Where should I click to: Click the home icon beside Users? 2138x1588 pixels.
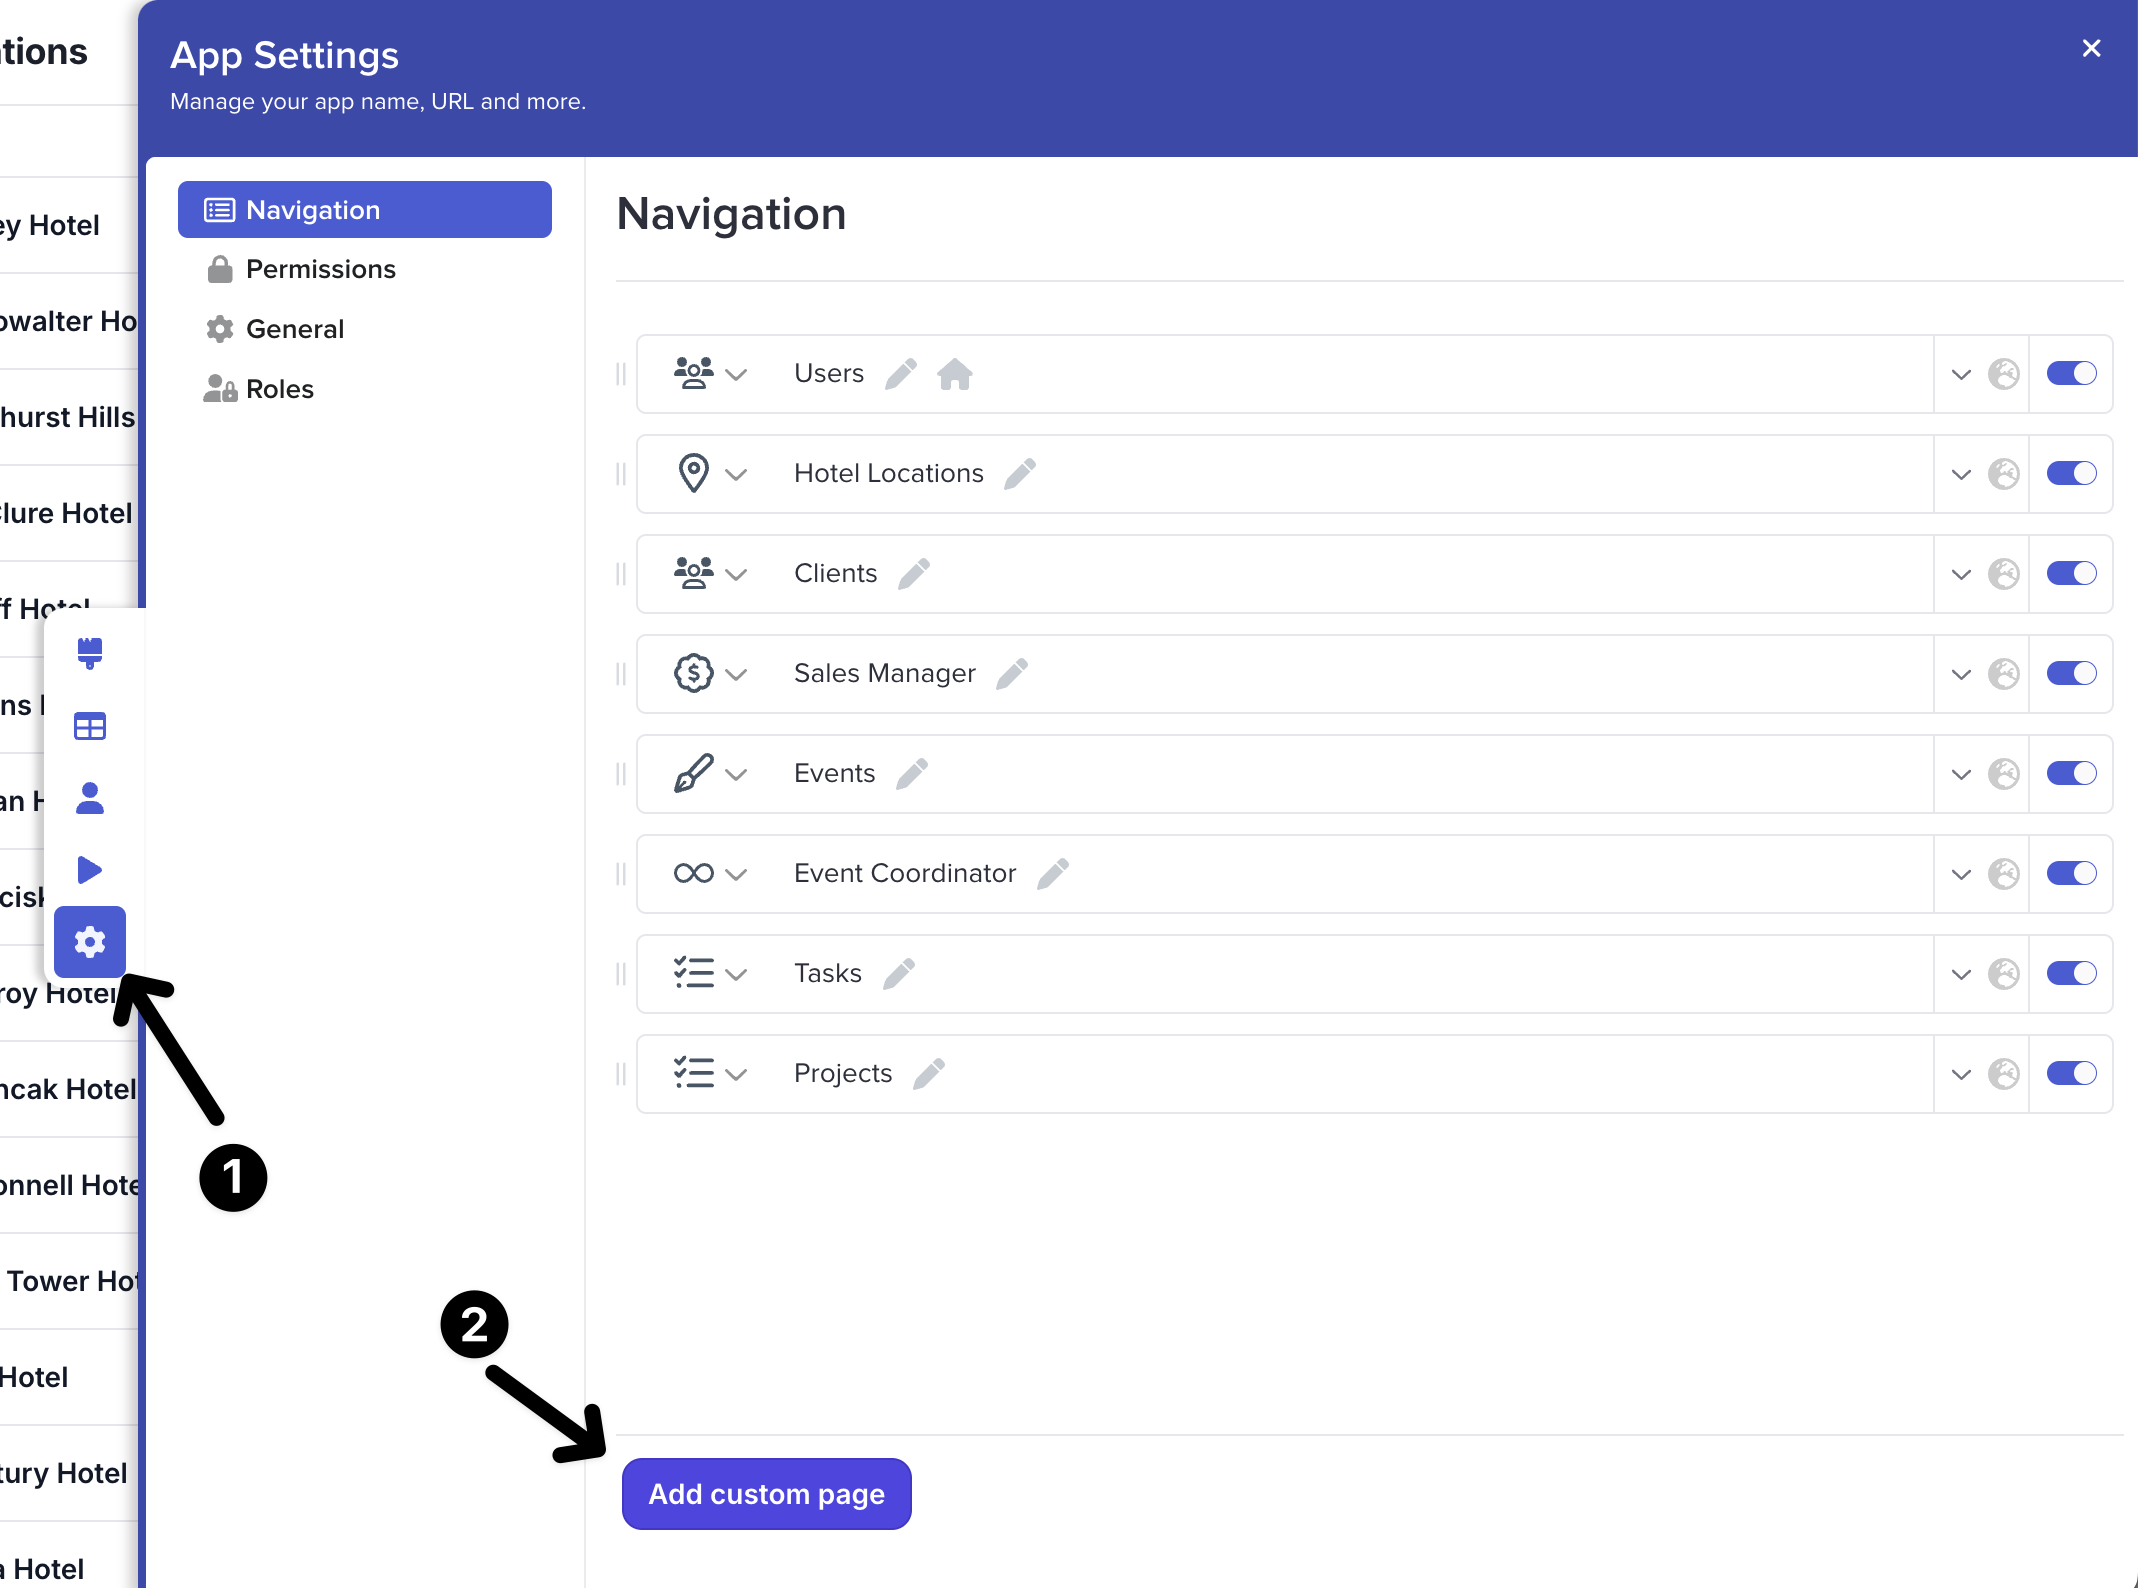[x=954, y=374]
